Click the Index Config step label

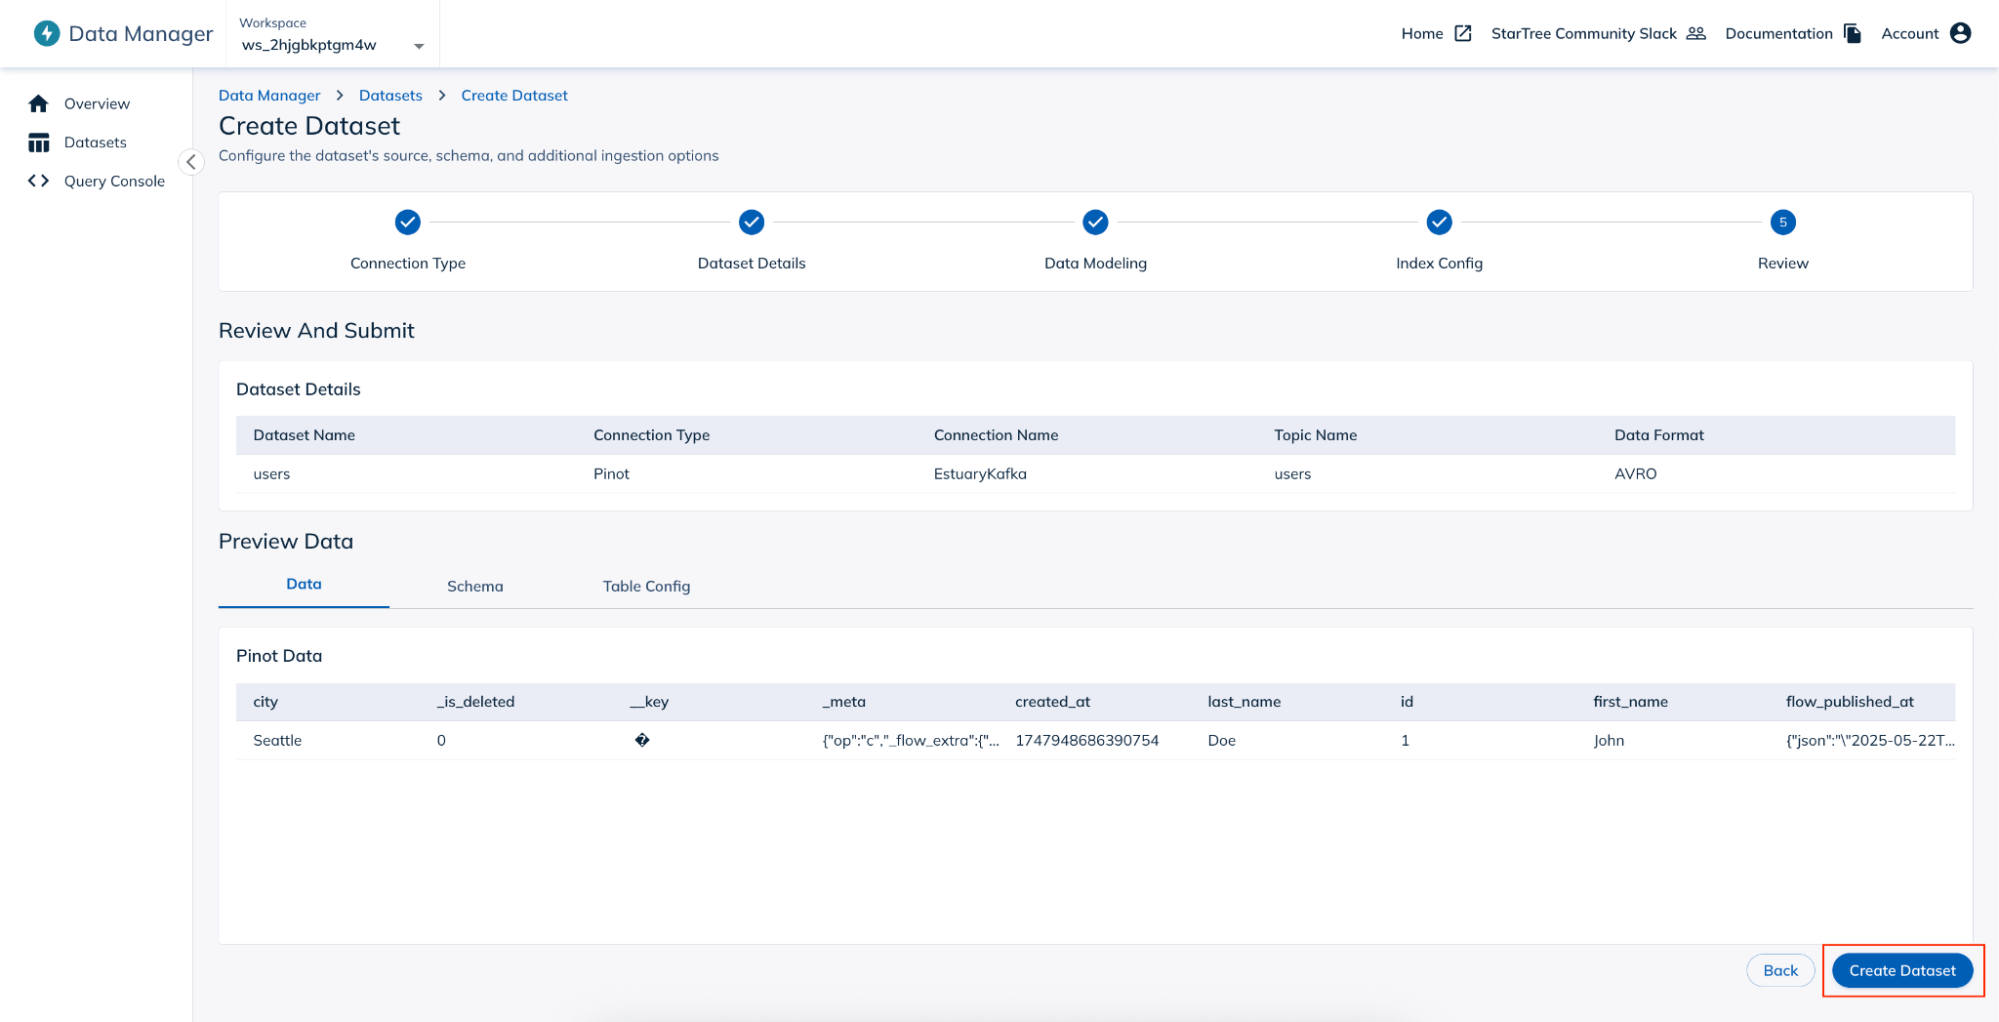click(1439, 263)
